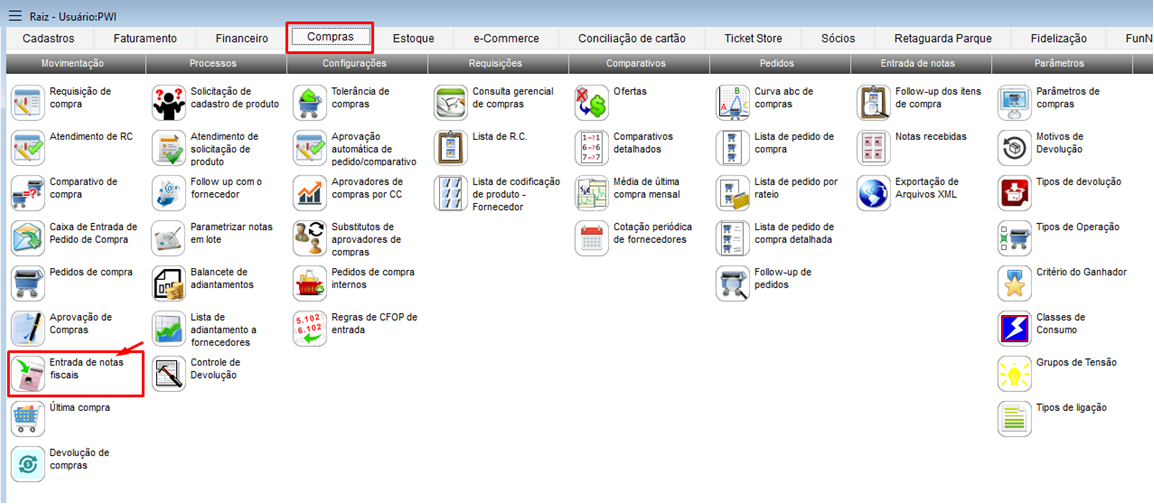Launch the Controle de Devolução icon

pyautogui.click(x=169, y=374)
